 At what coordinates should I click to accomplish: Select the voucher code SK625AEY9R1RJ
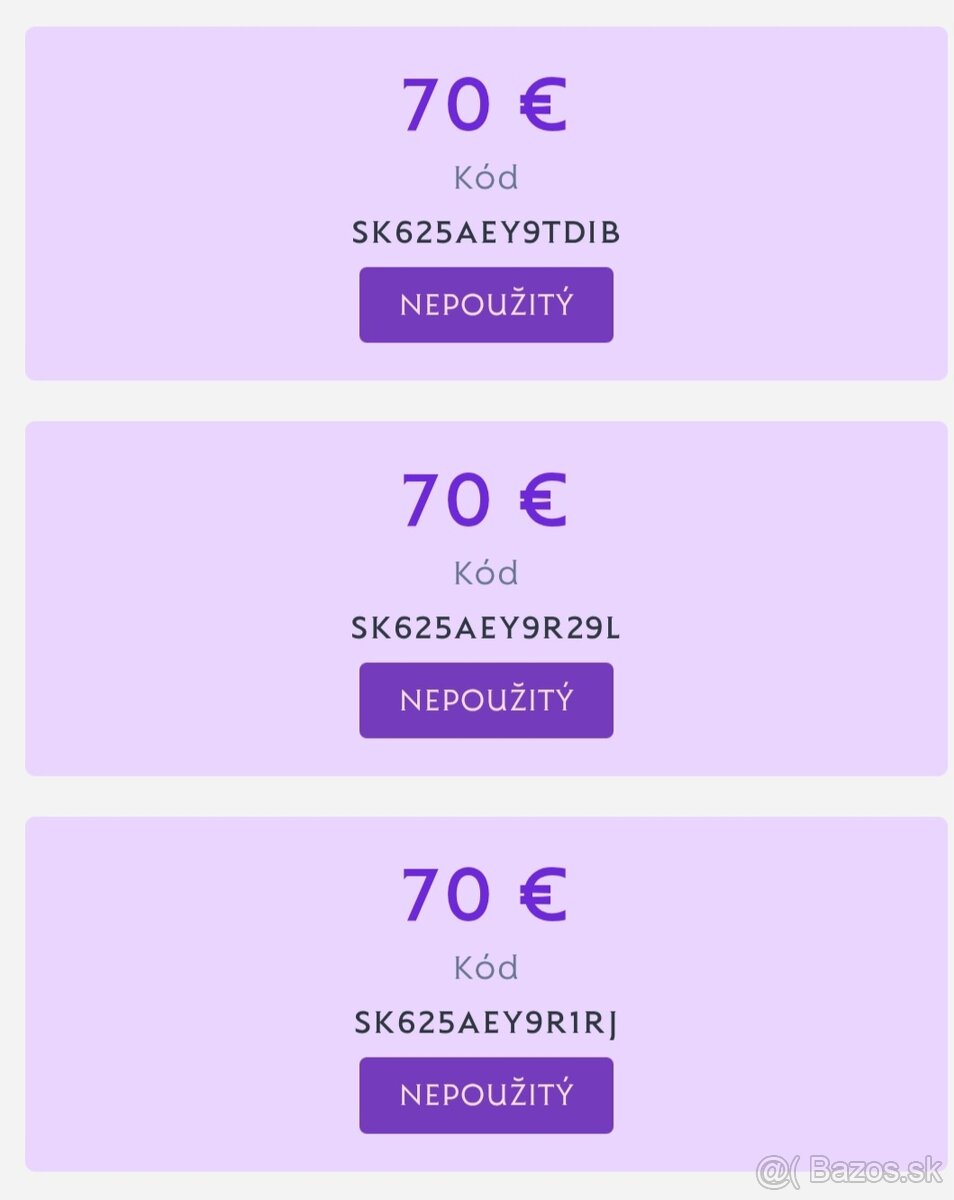[x=486, y=1023]
